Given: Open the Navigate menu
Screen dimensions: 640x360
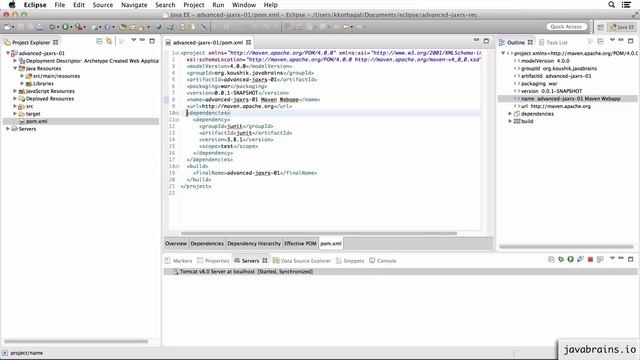Looking at the screenshot, I should pyautogui.click(x=134, y=5).
